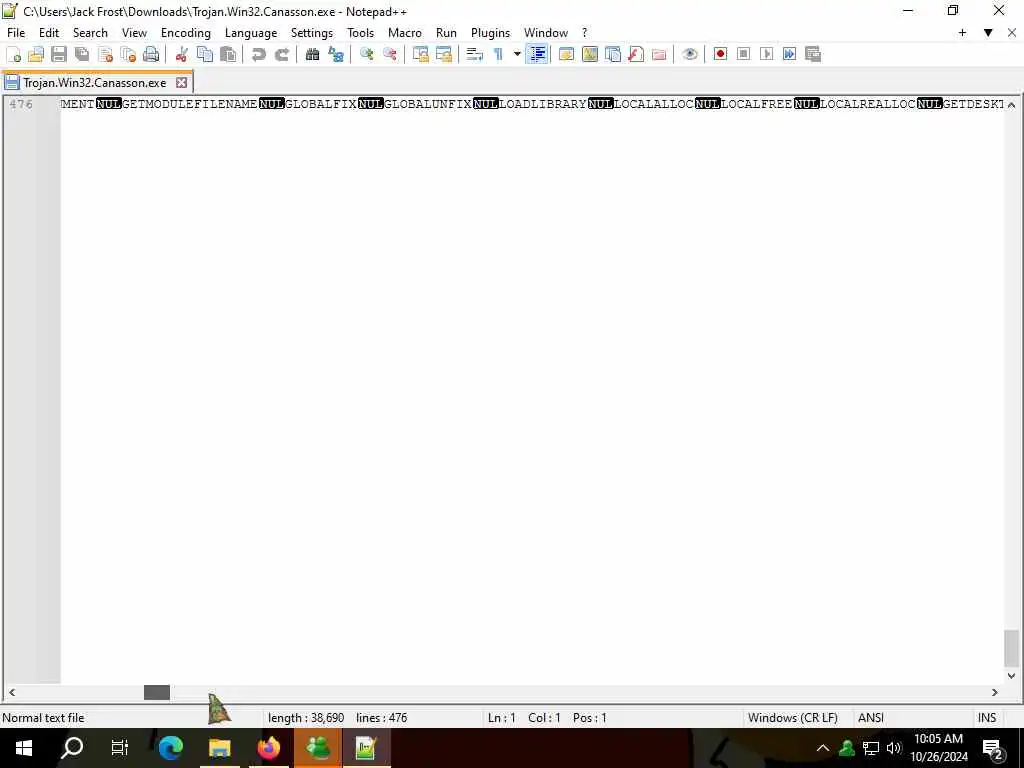
Task: Click the plus button in the menu bar
Action: (962, 33)
